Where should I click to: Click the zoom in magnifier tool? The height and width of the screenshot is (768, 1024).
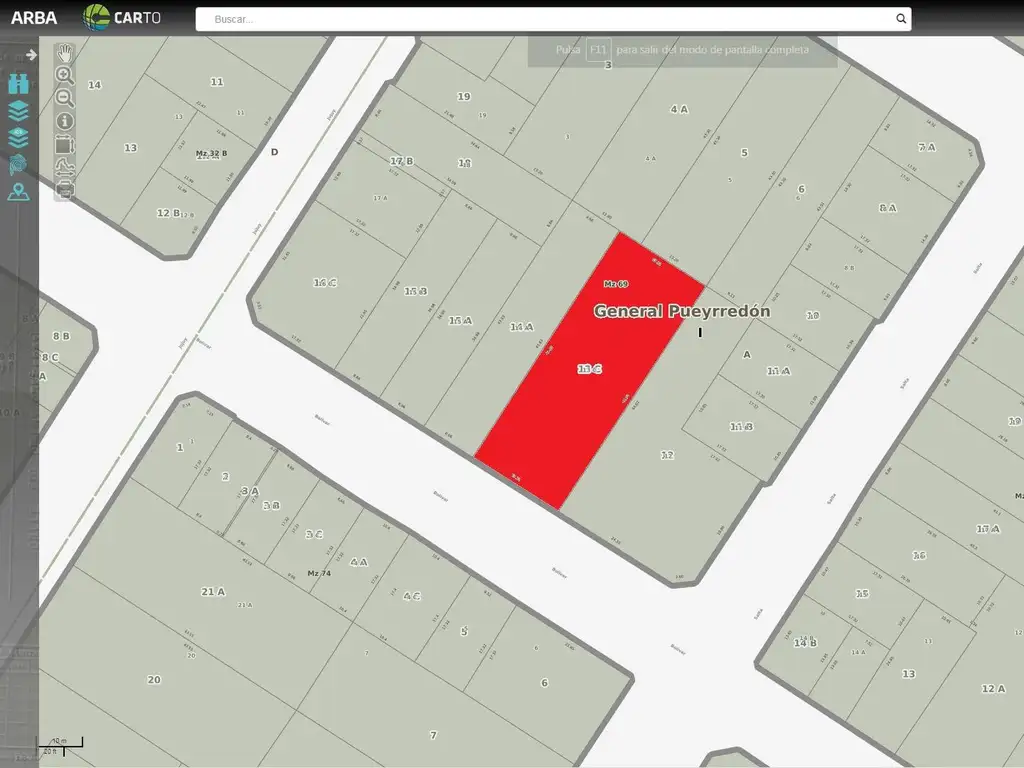65,75
